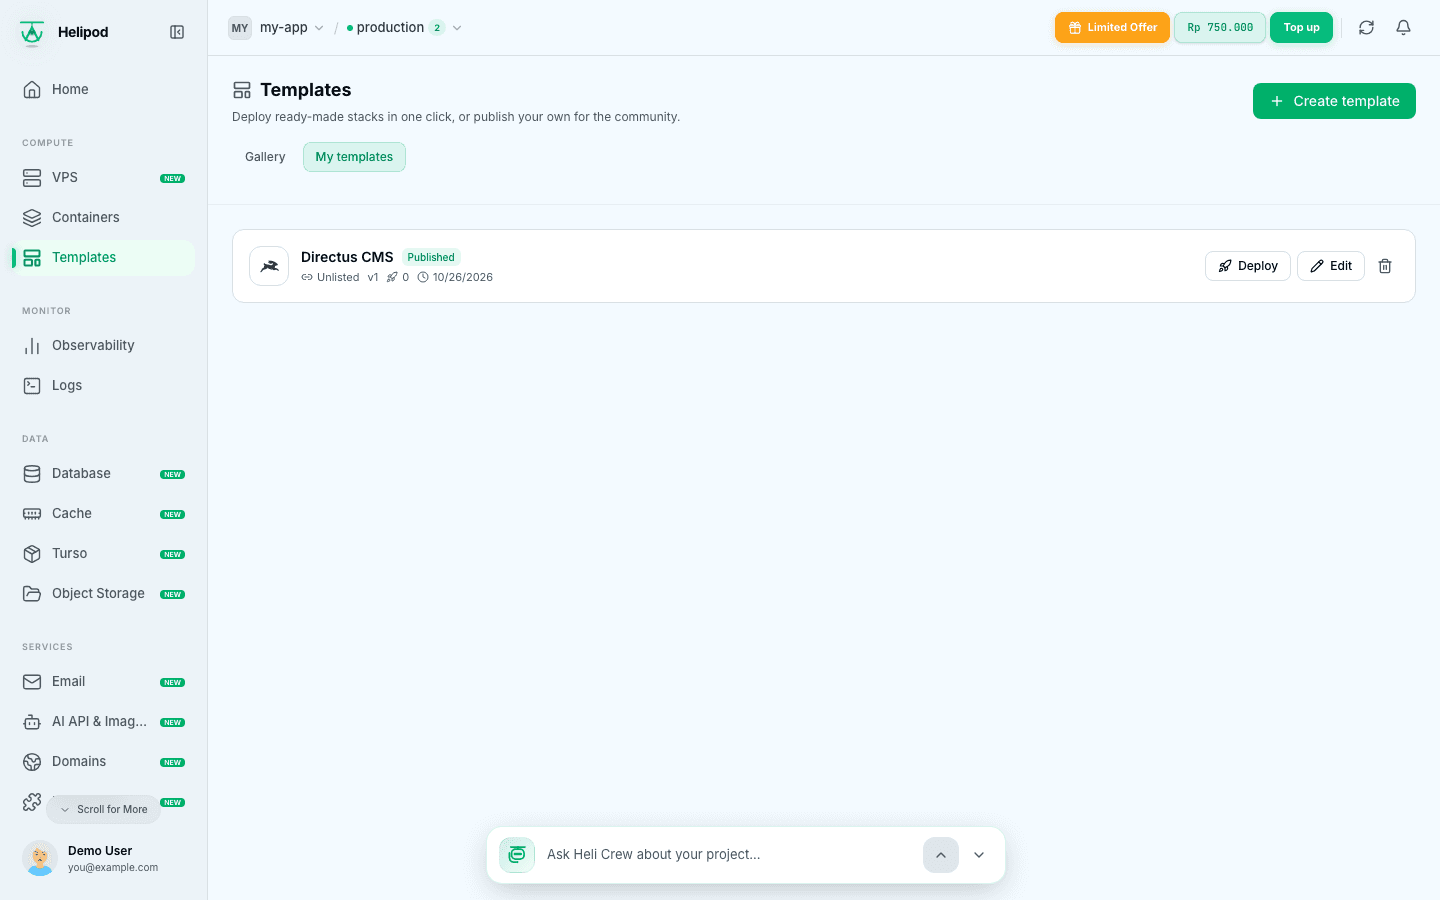Click the Published status badge
Image resolution: width=1440 pixels, height=900 pixels.
pyautogui.click(x=431, y=257)
